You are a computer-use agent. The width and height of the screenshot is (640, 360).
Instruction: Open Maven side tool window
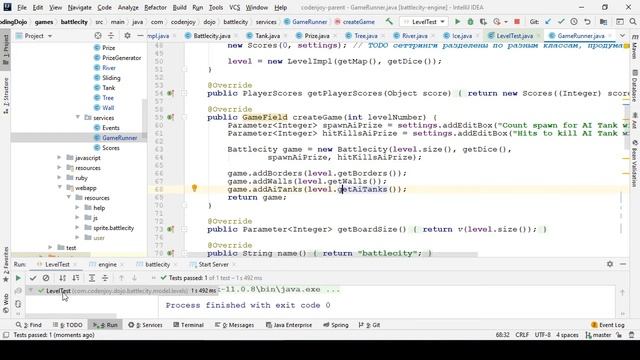(635, 47)
